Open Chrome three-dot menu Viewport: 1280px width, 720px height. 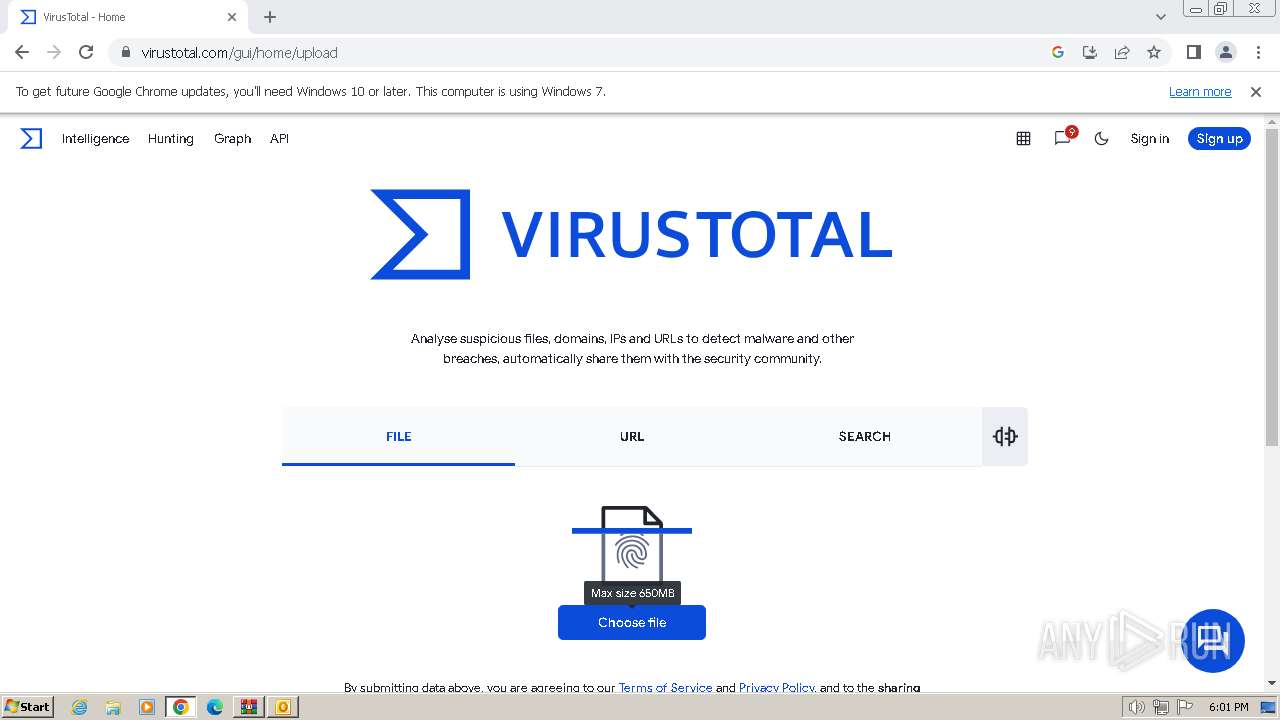click(x=1258, y=52)
